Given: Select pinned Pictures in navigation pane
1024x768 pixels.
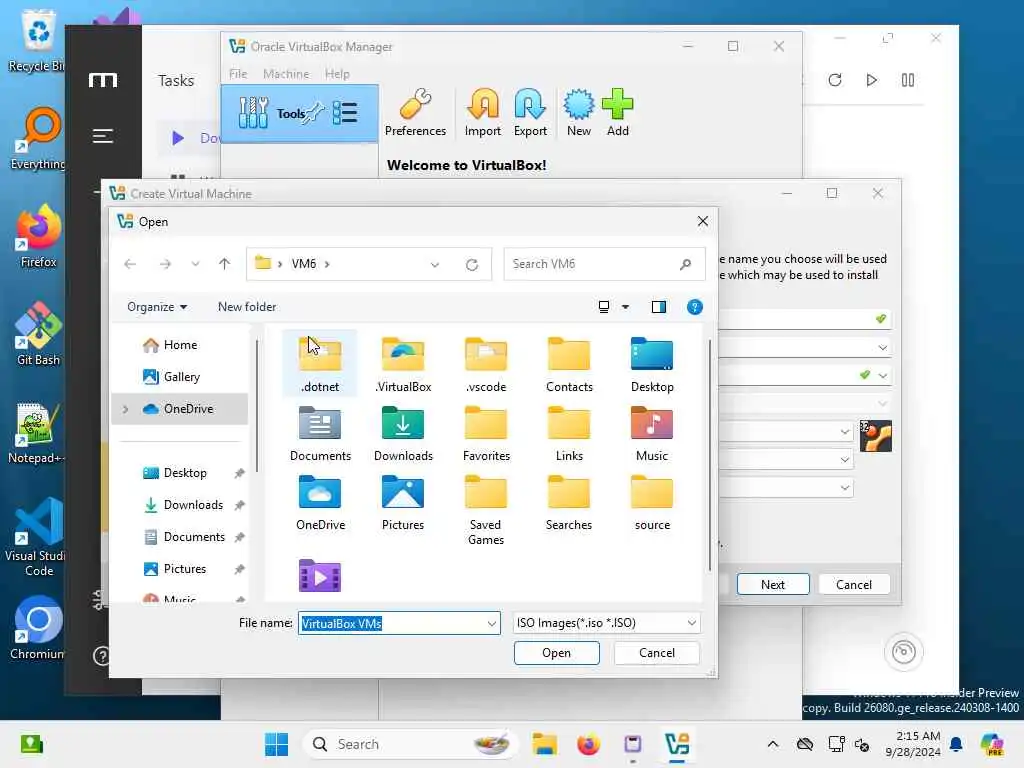Looking at the screenshot, I should click(x=180, y=569).
